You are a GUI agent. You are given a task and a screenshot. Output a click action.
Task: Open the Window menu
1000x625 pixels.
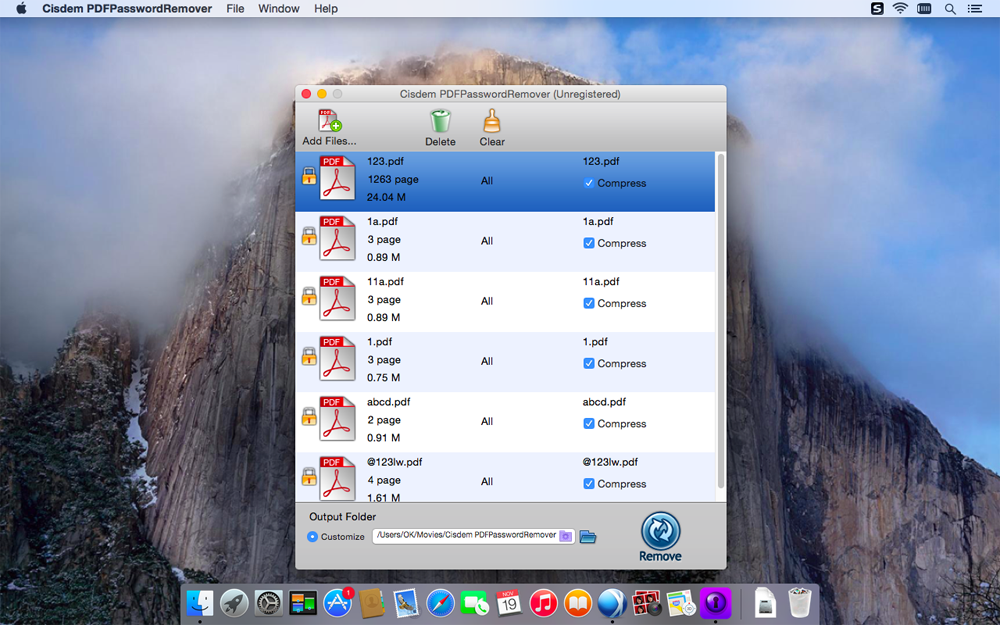click(x=279, y=8)
